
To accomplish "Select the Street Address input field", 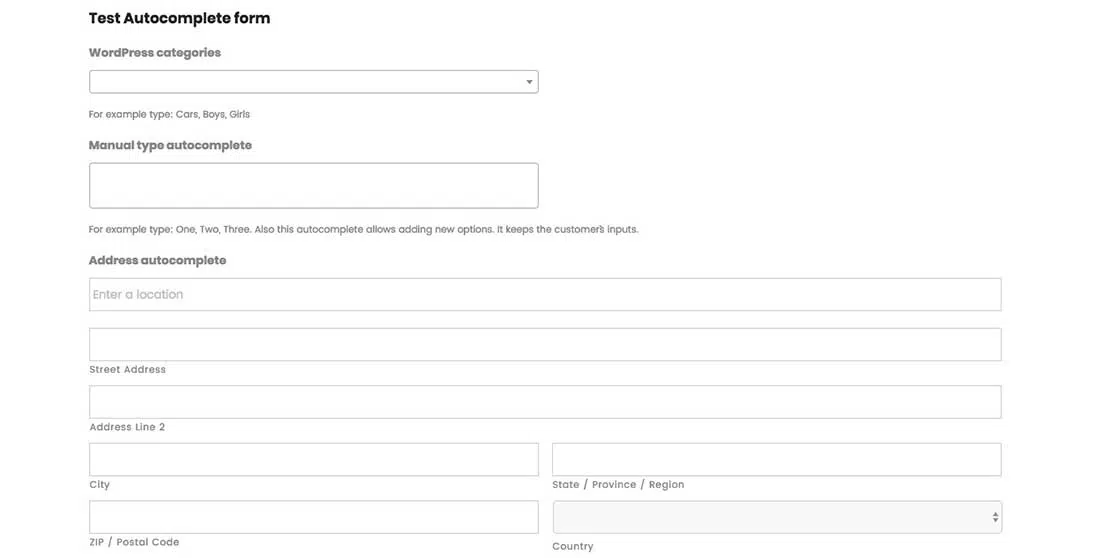I will point(544,345).
